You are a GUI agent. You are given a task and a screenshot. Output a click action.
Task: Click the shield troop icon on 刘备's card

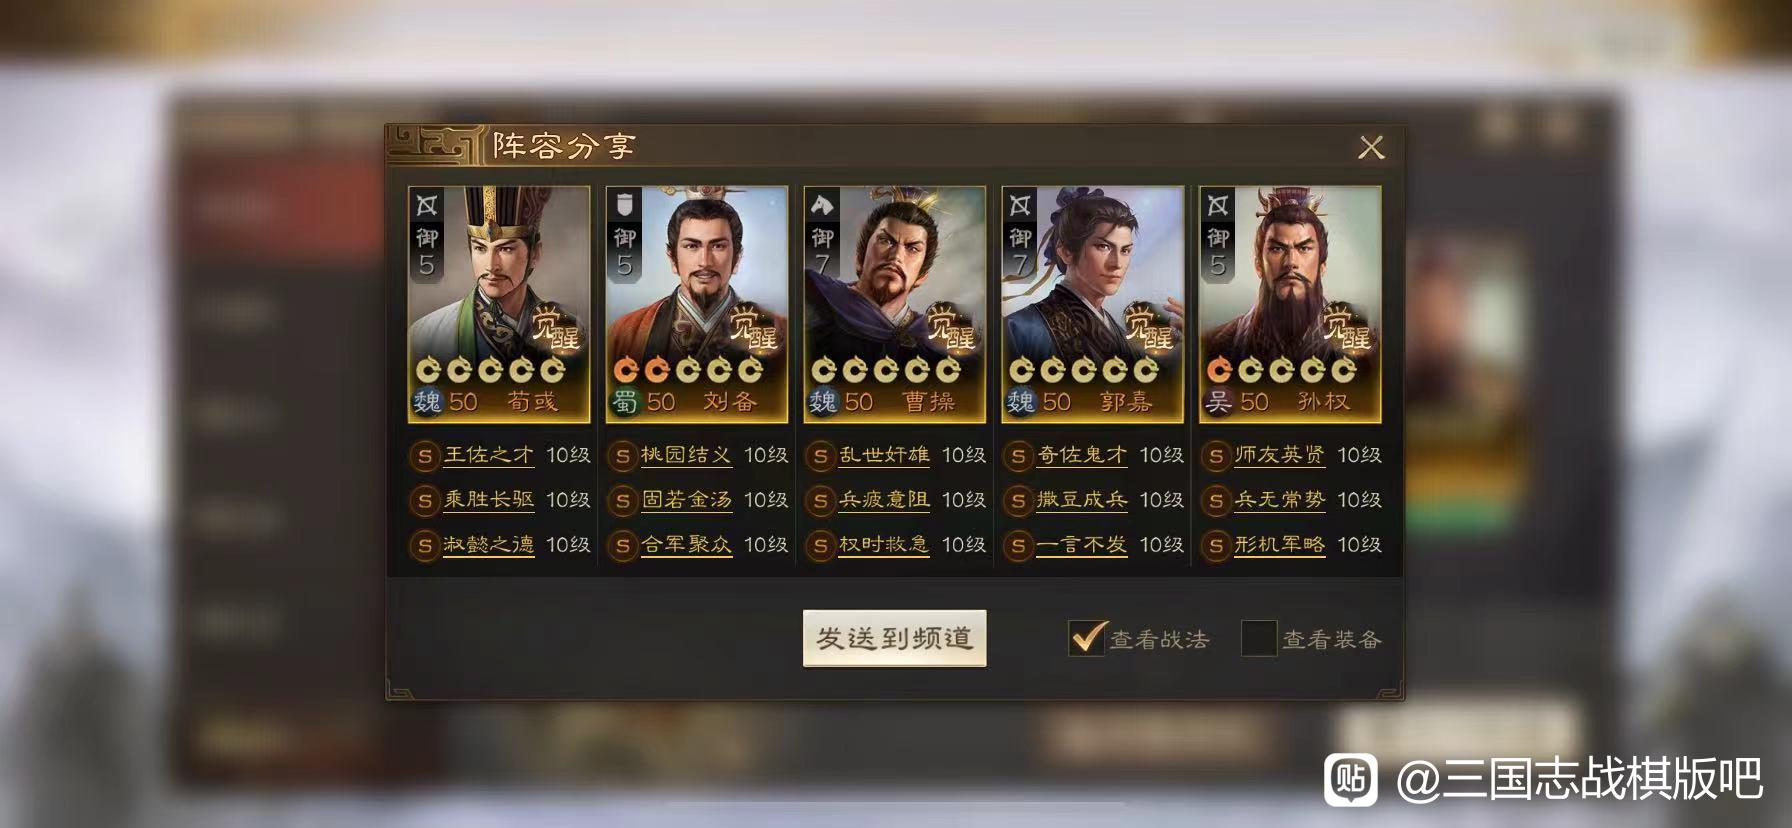click(x=624, y=206)
